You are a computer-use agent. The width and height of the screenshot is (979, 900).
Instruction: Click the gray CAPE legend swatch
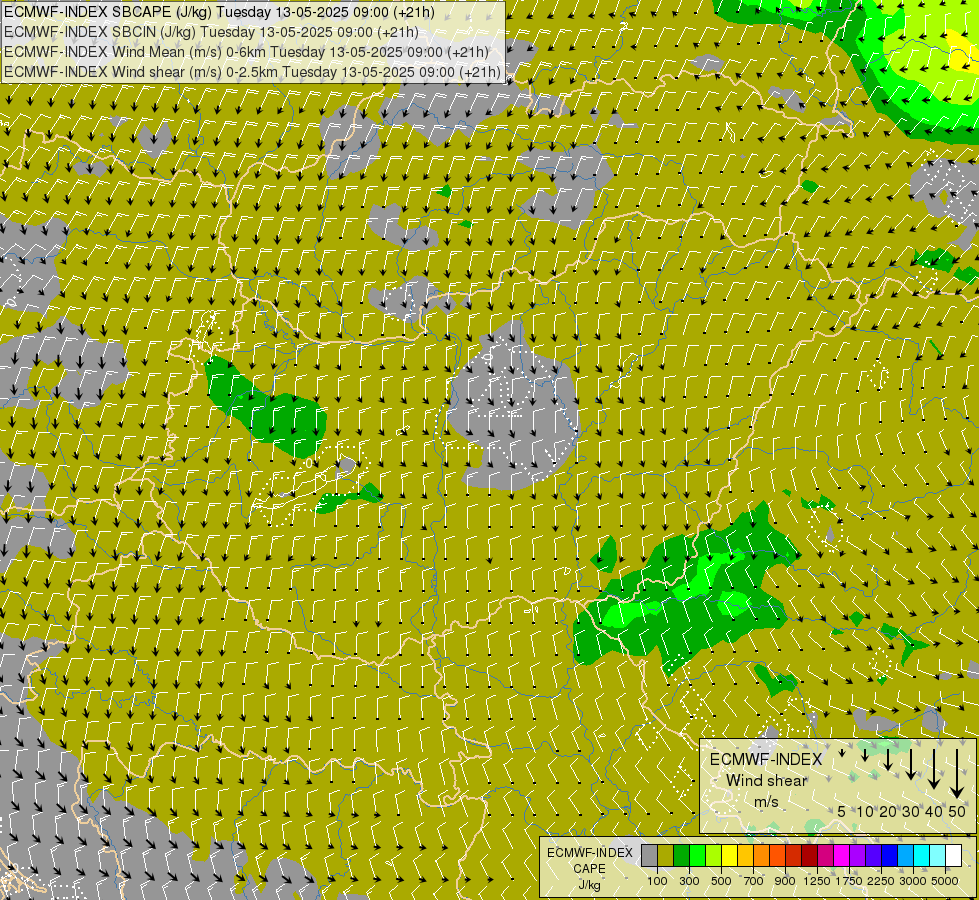point(649,855)
